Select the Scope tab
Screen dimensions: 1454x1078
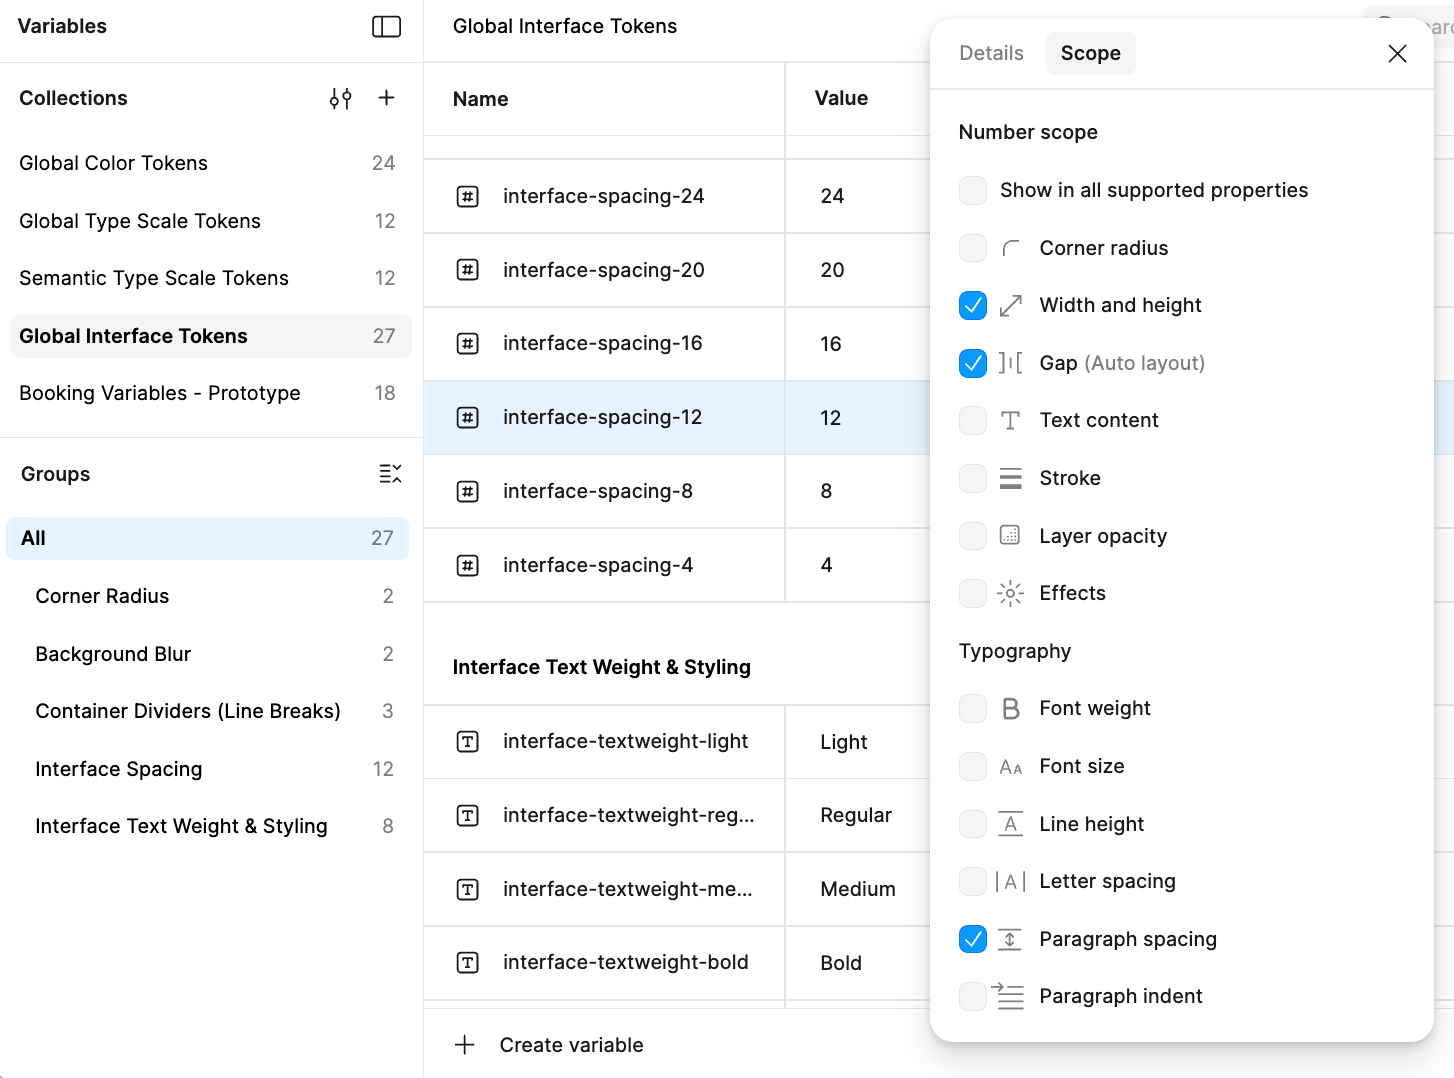pos(1090,54)
